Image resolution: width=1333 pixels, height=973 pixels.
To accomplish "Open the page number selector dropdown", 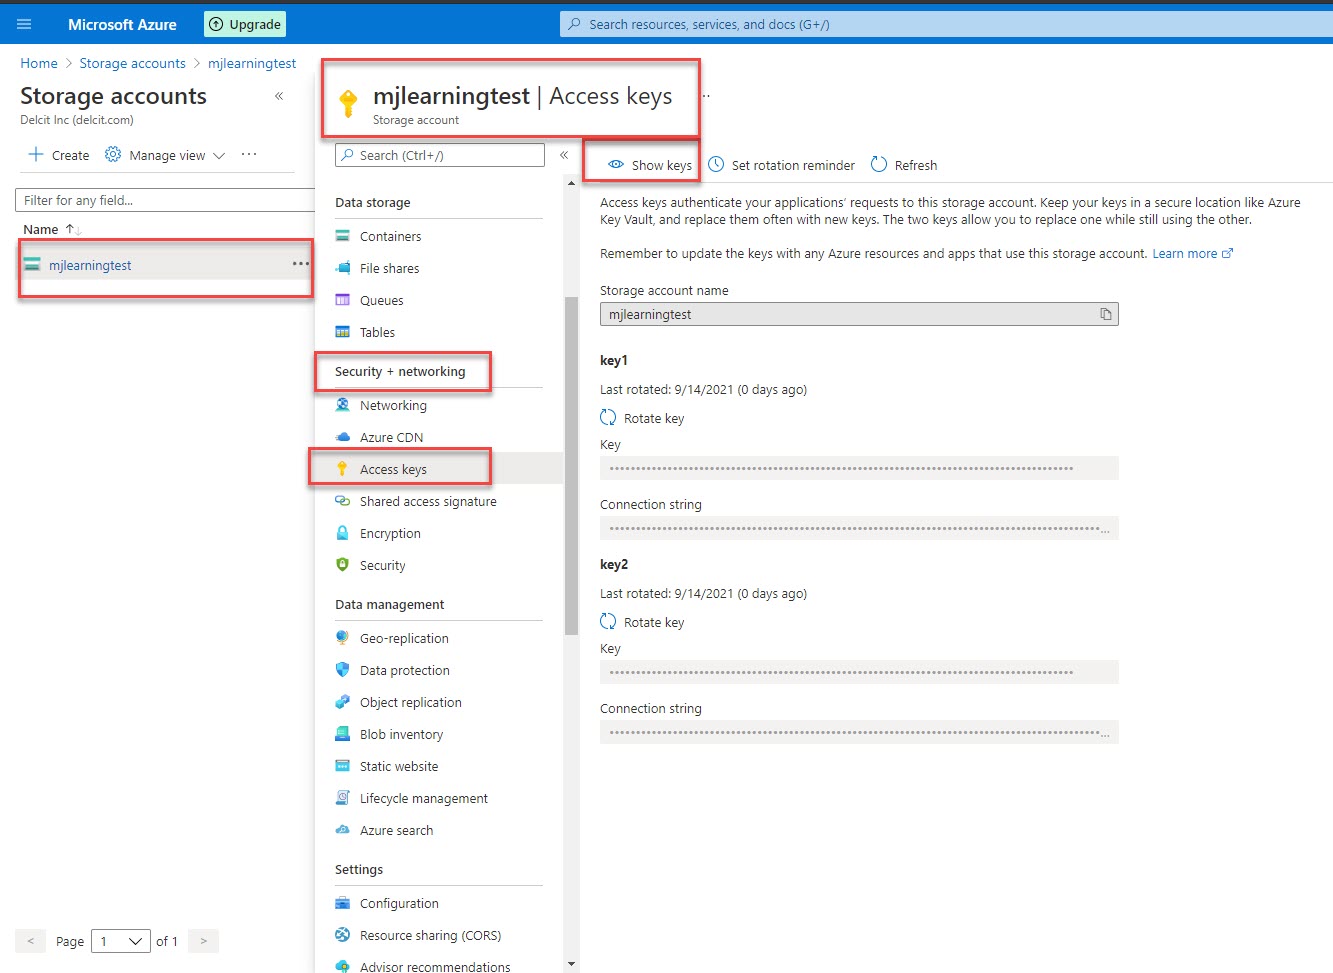I will (120, 941).
